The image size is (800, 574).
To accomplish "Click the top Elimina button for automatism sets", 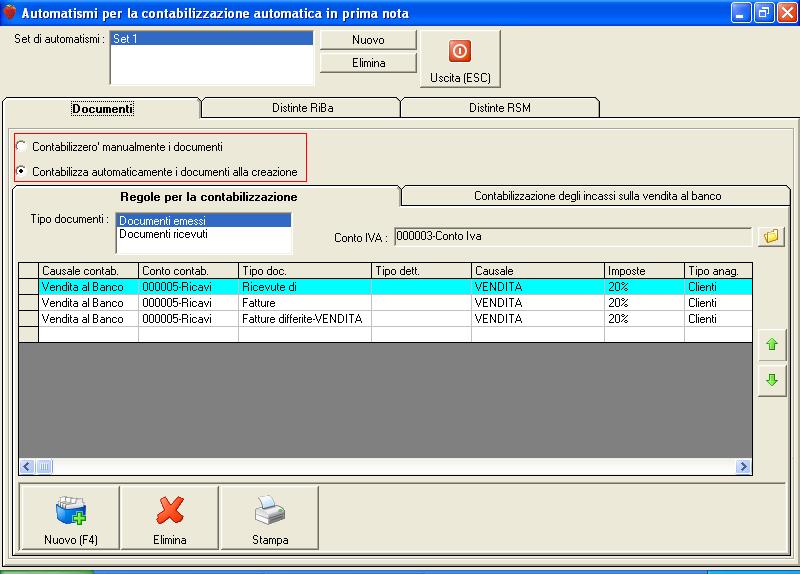I will click(x=368, y=63).
